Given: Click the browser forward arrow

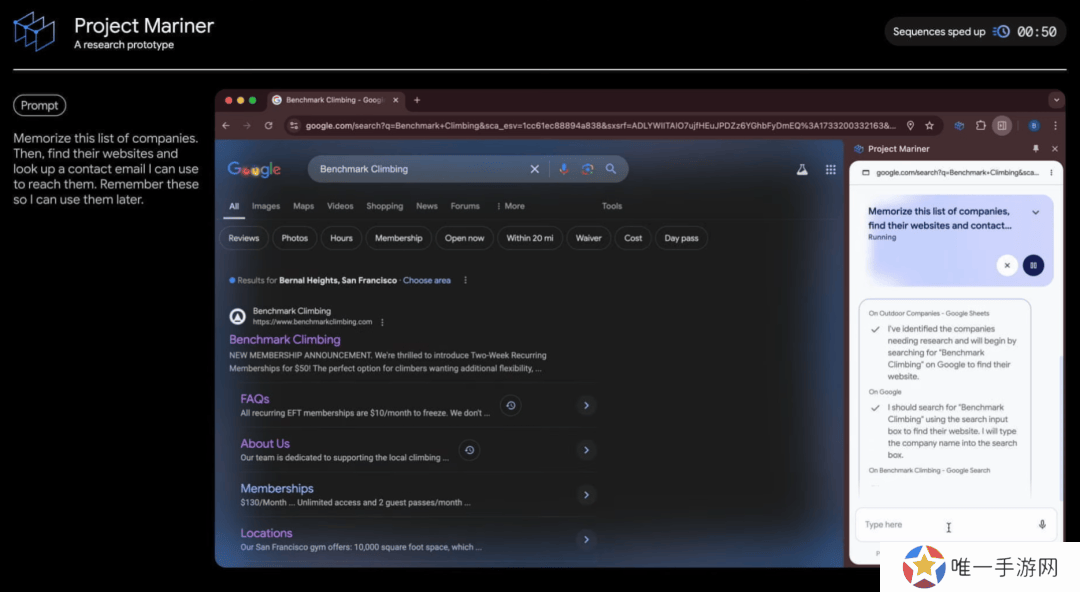Looking at the screenshot, I should [x=247, y=125].
